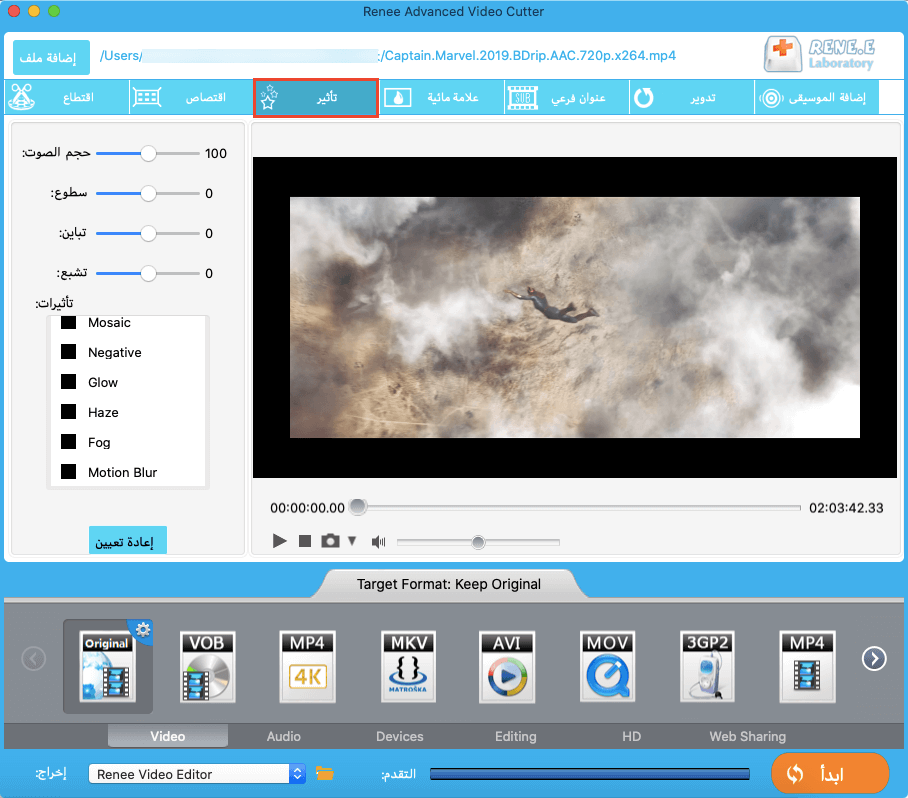
Task: Click the Renee Laboratory logo
Action: coord(819,54)
